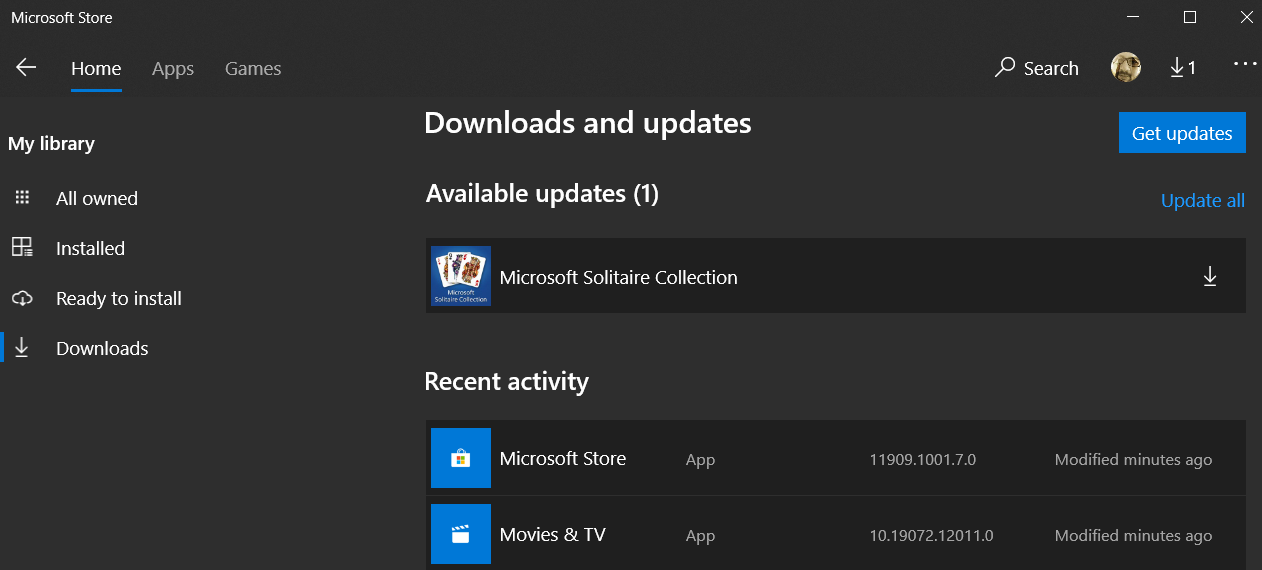The image size is (1262, 570).
Task: Click the App label beside Microsoft Store
Action: coord(700,460)
